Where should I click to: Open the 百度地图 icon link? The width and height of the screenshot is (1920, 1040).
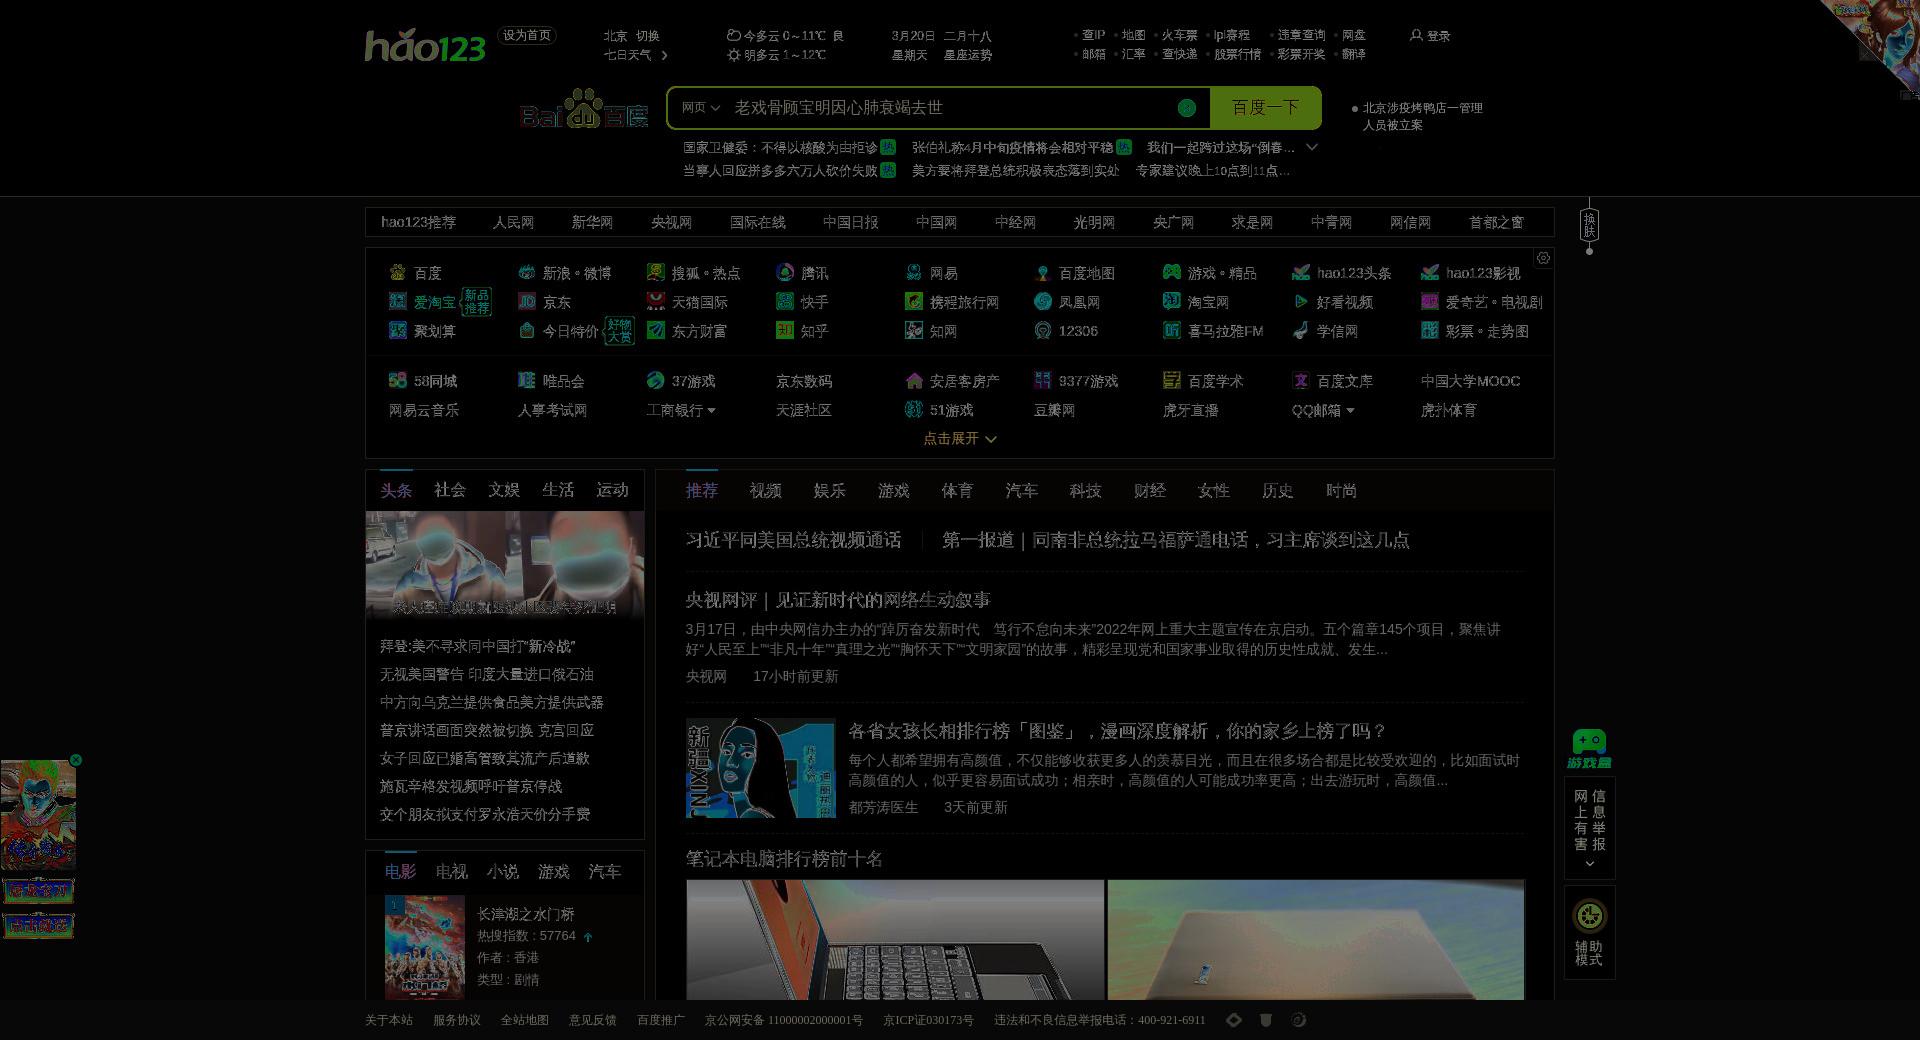(x=1042, y=272)
